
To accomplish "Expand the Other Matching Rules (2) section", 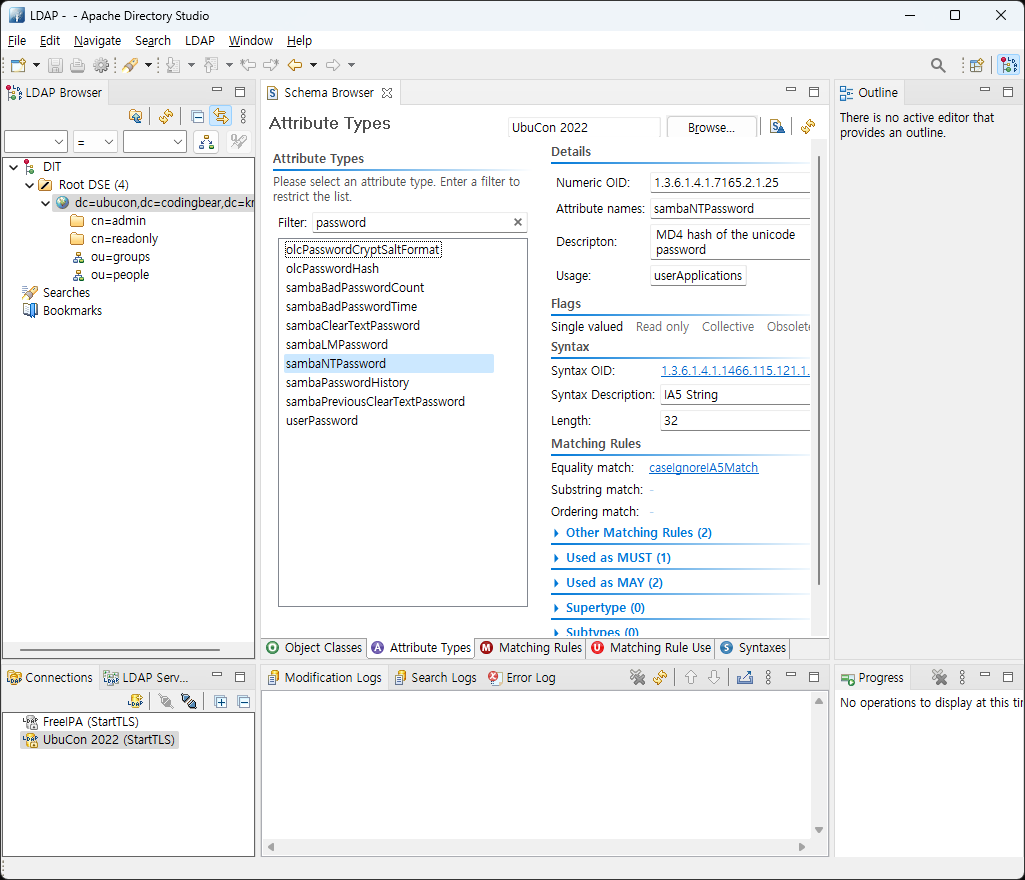I will (x=638, y=533).
